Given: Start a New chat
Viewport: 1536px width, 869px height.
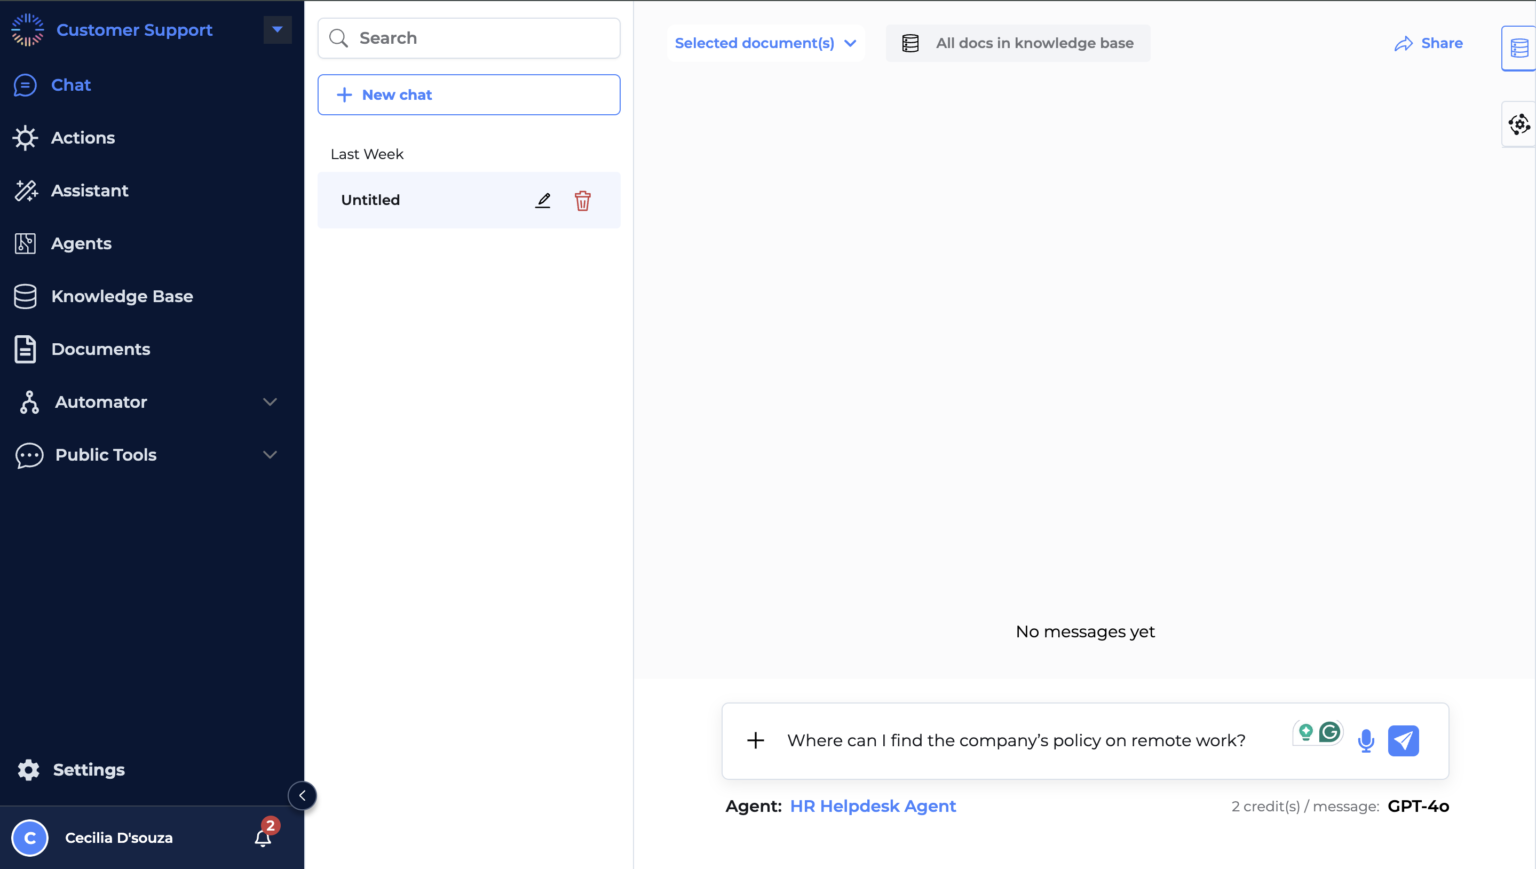Looking at the screenshot, I should point(469,95).
